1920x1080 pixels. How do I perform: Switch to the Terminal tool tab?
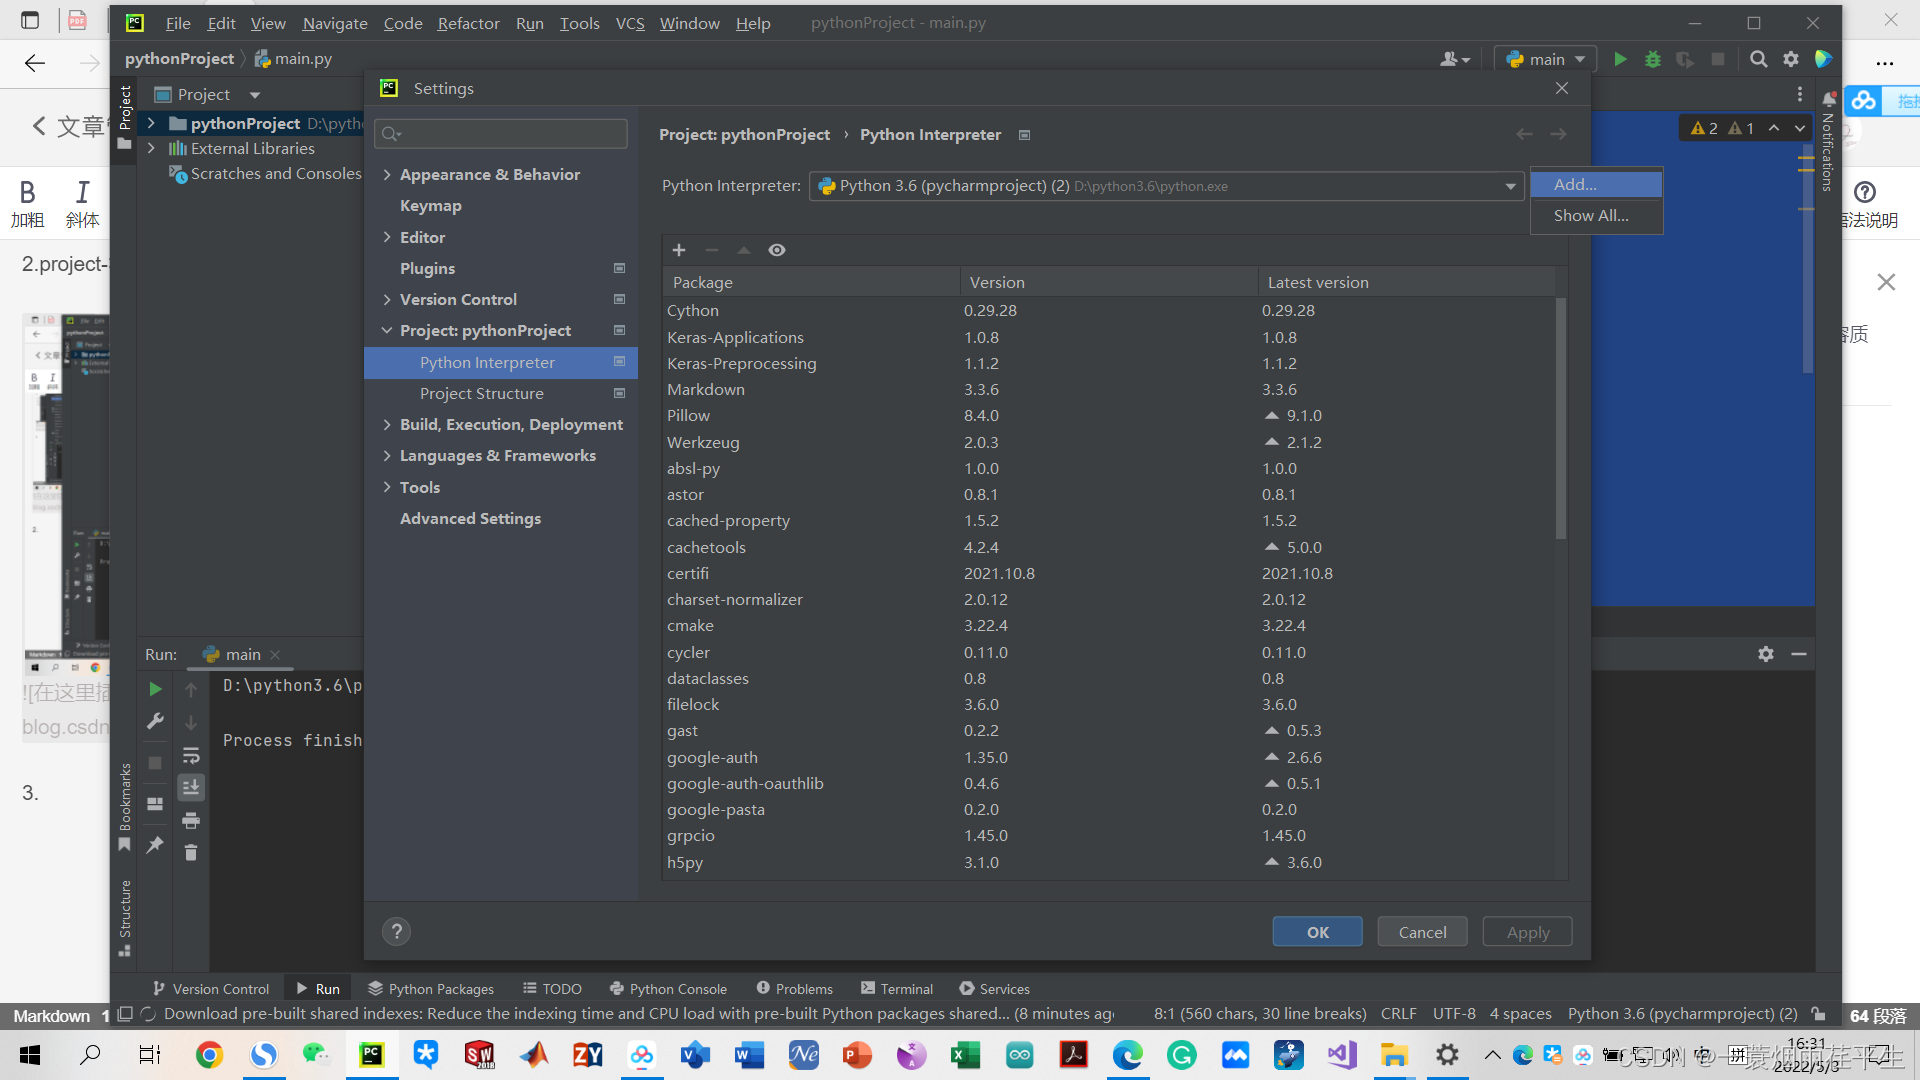click(x=897, y=989)
